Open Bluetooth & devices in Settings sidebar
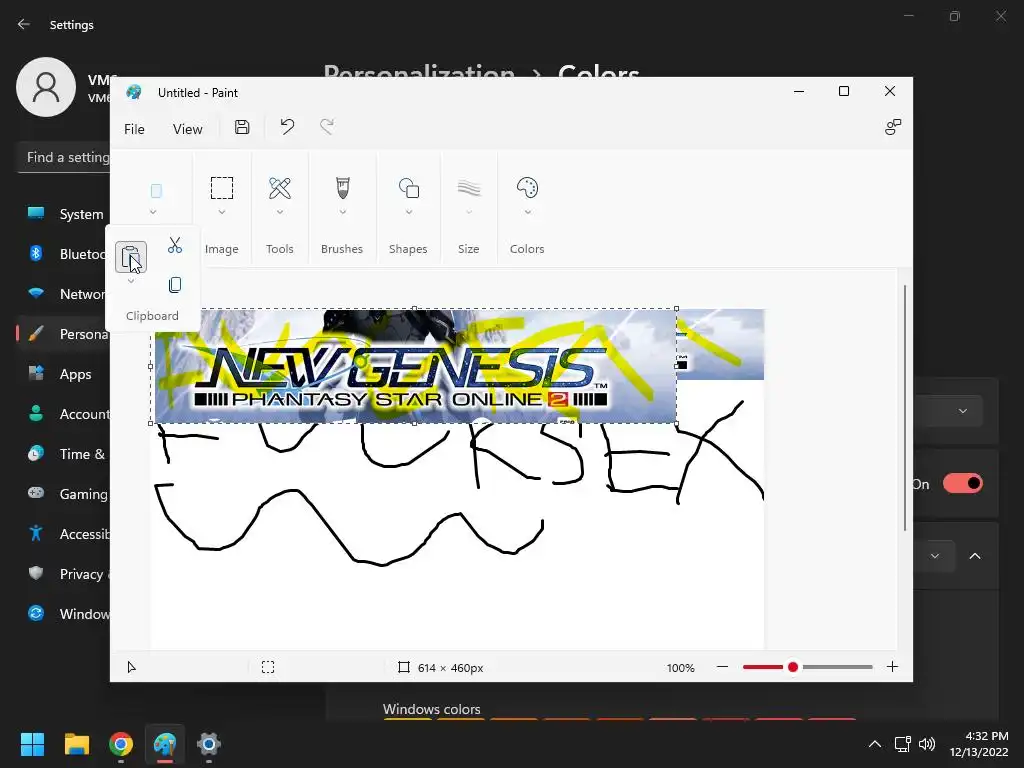The image size is (1024, 768). 64,254
